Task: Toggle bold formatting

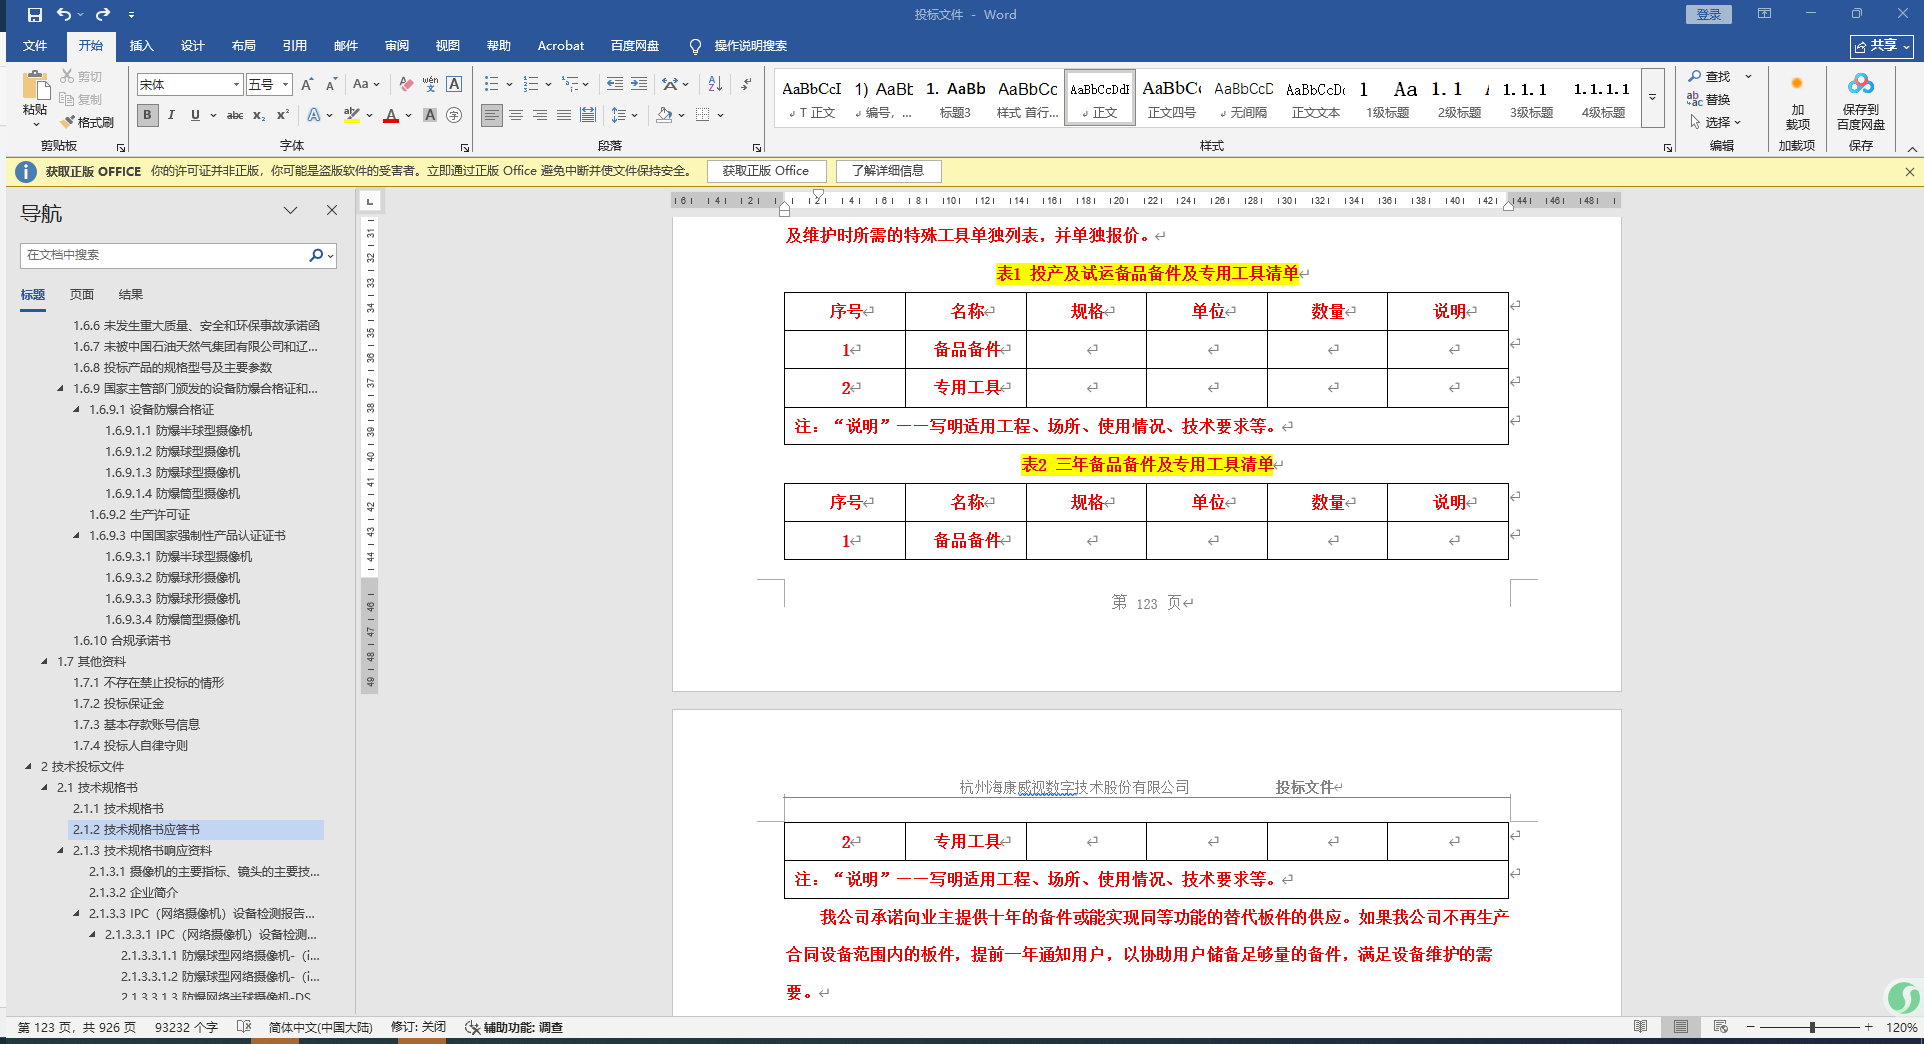Action: point(148,115)
